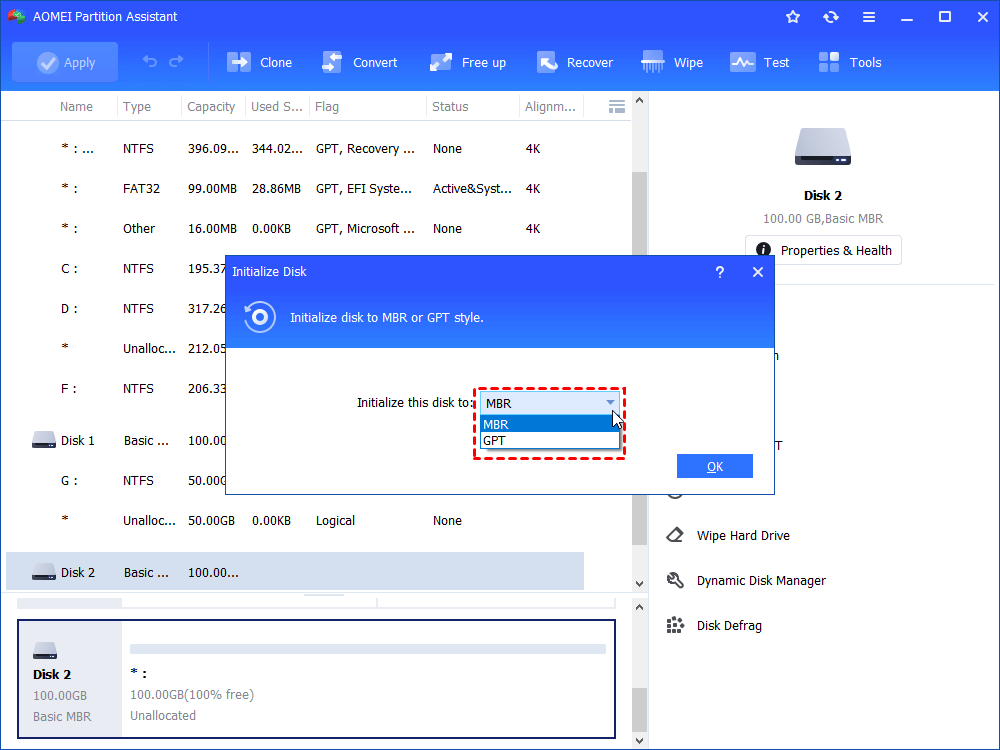
Task: Click the help question mark in dialog
Action: (719, 272)
